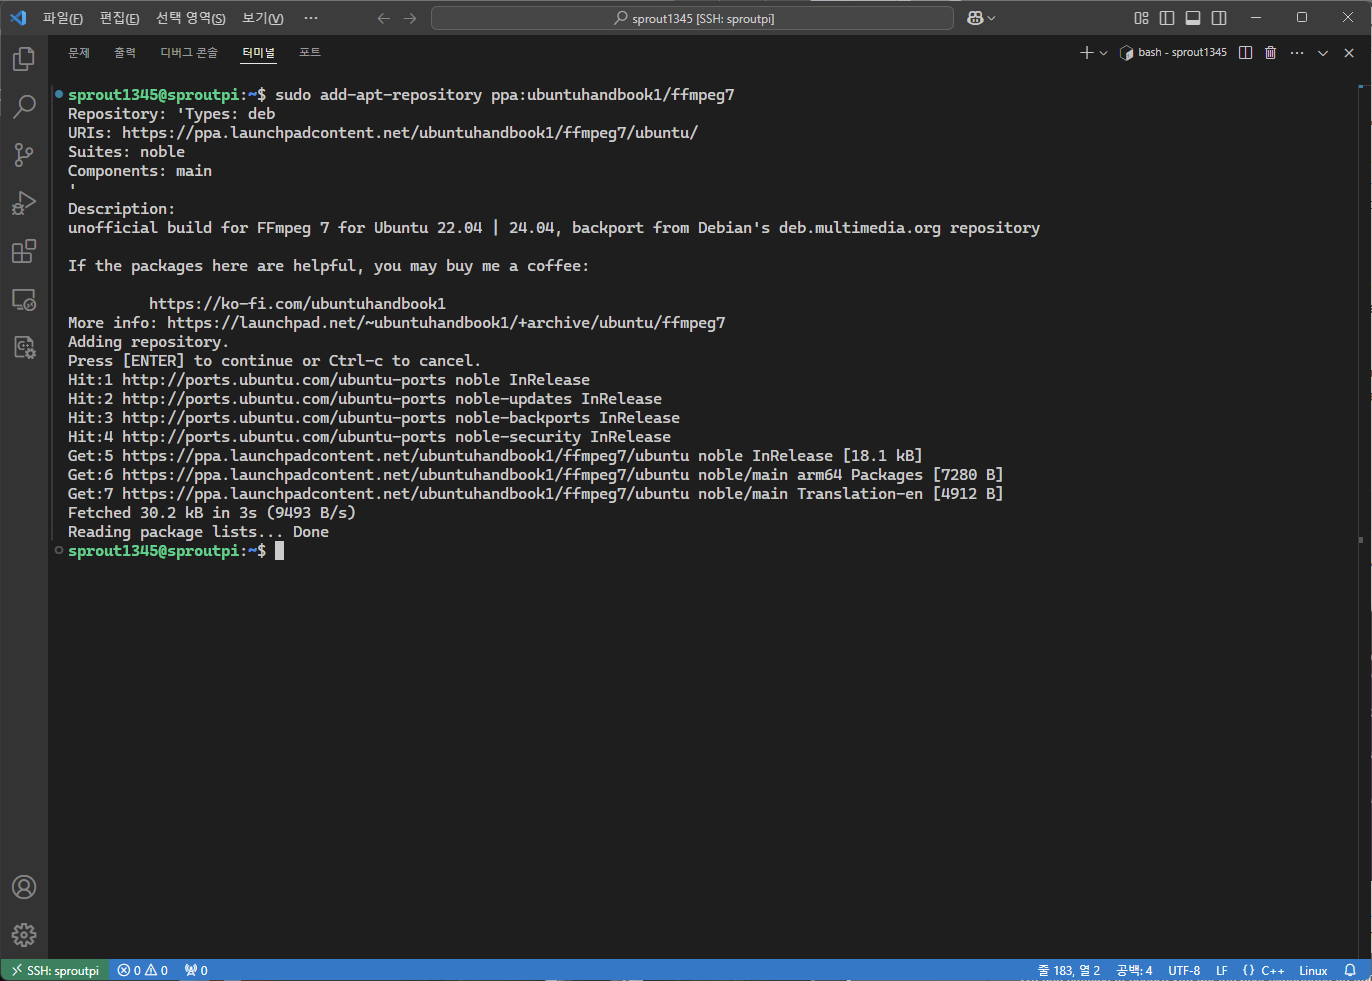Open the Run and Debug view
Screen dimensions: 1372x981
point(24,203)
